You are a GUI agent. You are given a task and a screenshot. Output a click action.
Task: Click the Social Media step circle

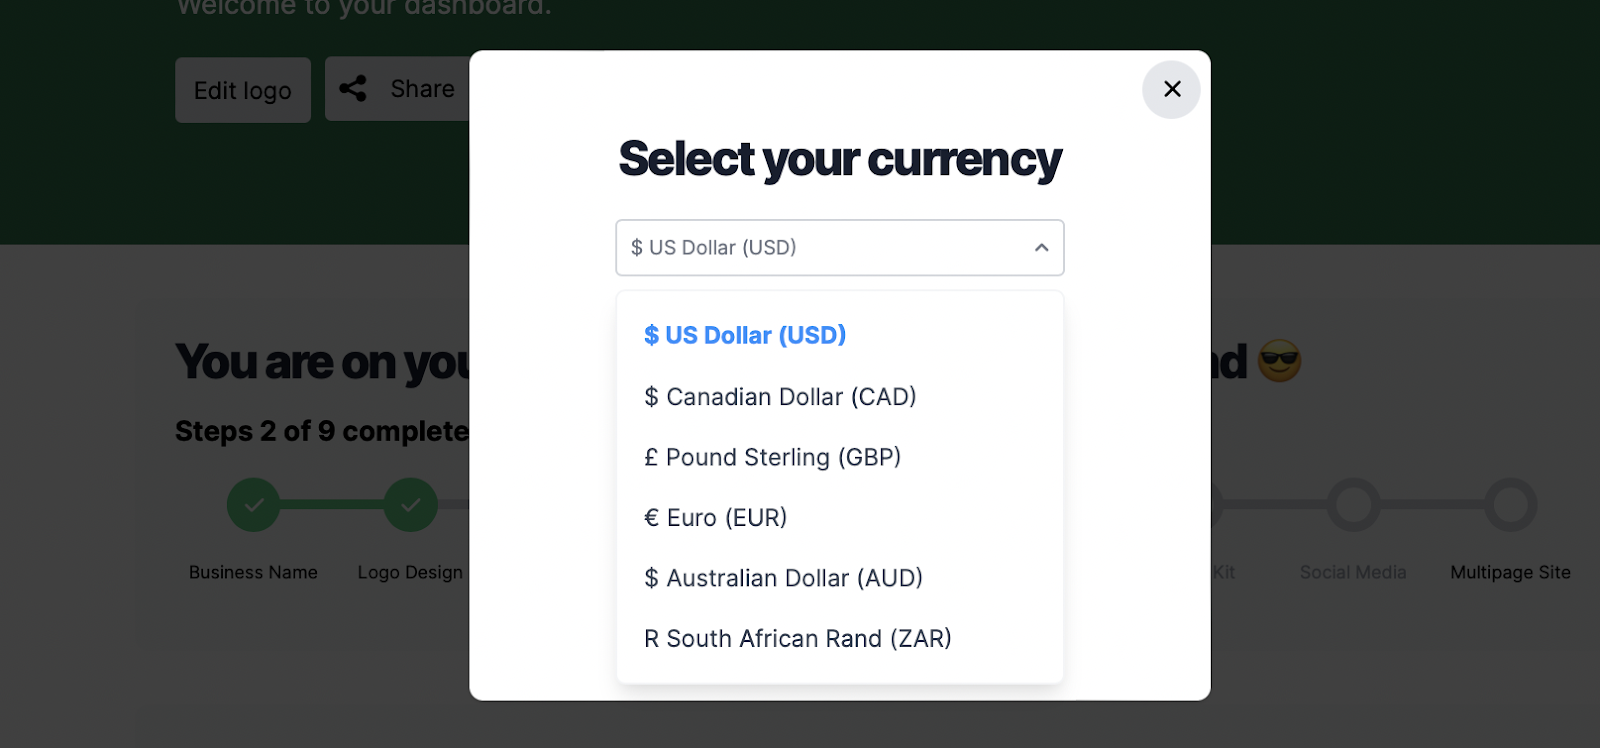(1353, 505)
